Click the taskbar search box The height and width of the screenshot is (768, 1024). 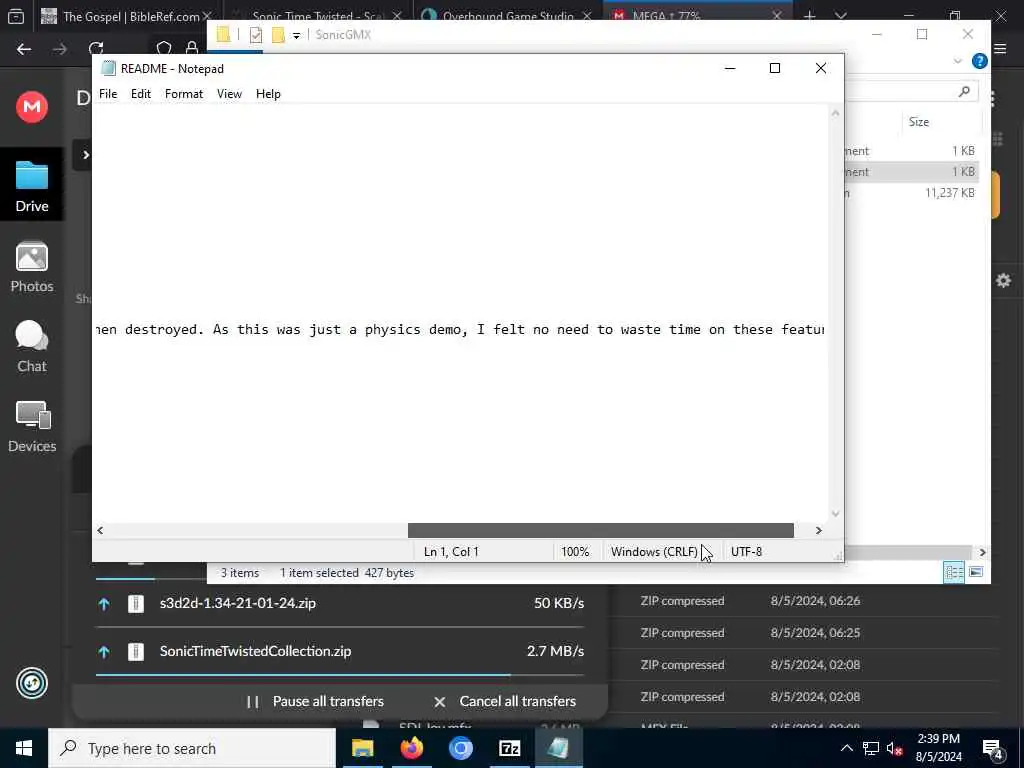192,748
